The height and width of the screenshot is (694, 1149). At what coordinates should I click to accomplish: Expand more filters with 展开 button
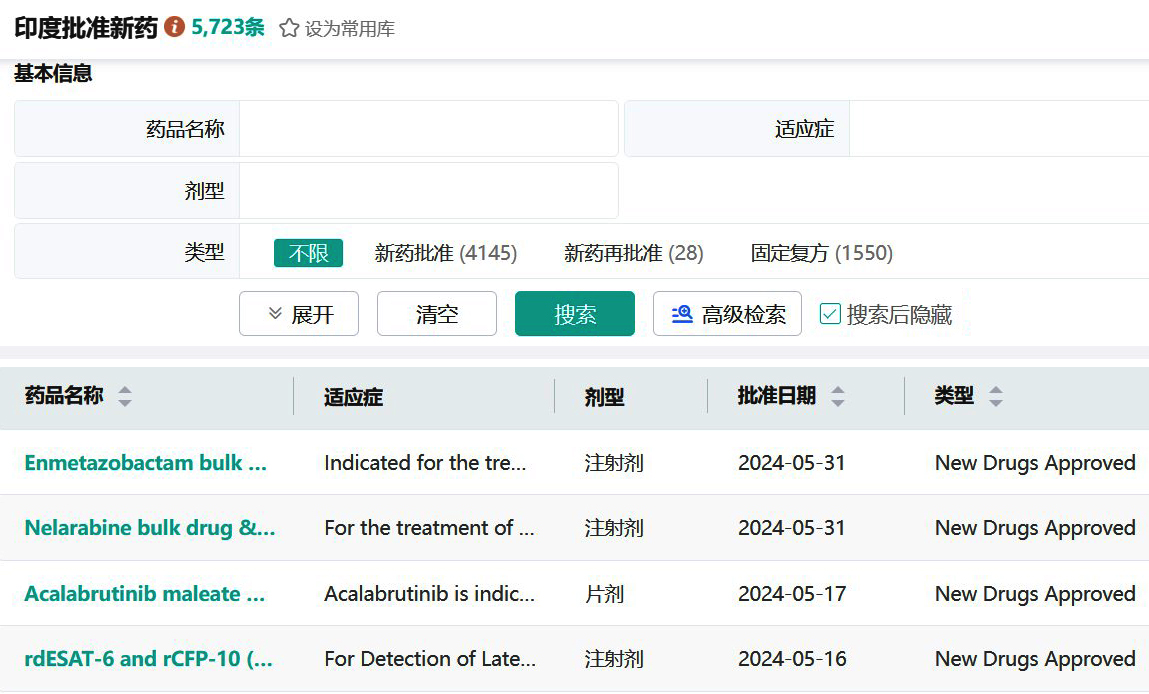pyautogui.click(x=299, y=314)
